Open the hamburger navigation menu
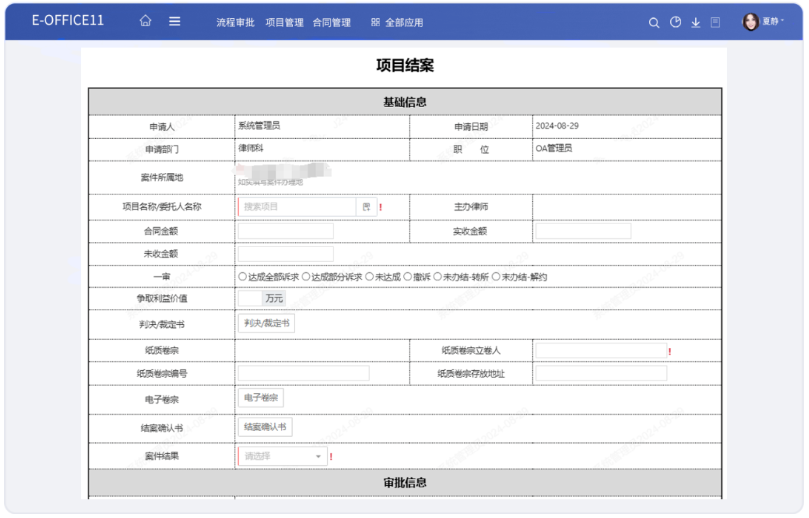The height and width of the screenshot is (518, 809). (174, 22)
